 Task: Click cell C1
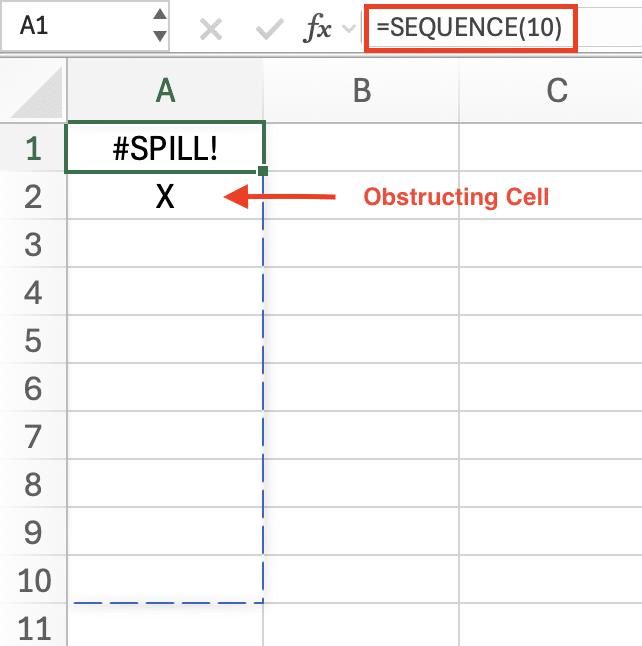tap(551, 147)
